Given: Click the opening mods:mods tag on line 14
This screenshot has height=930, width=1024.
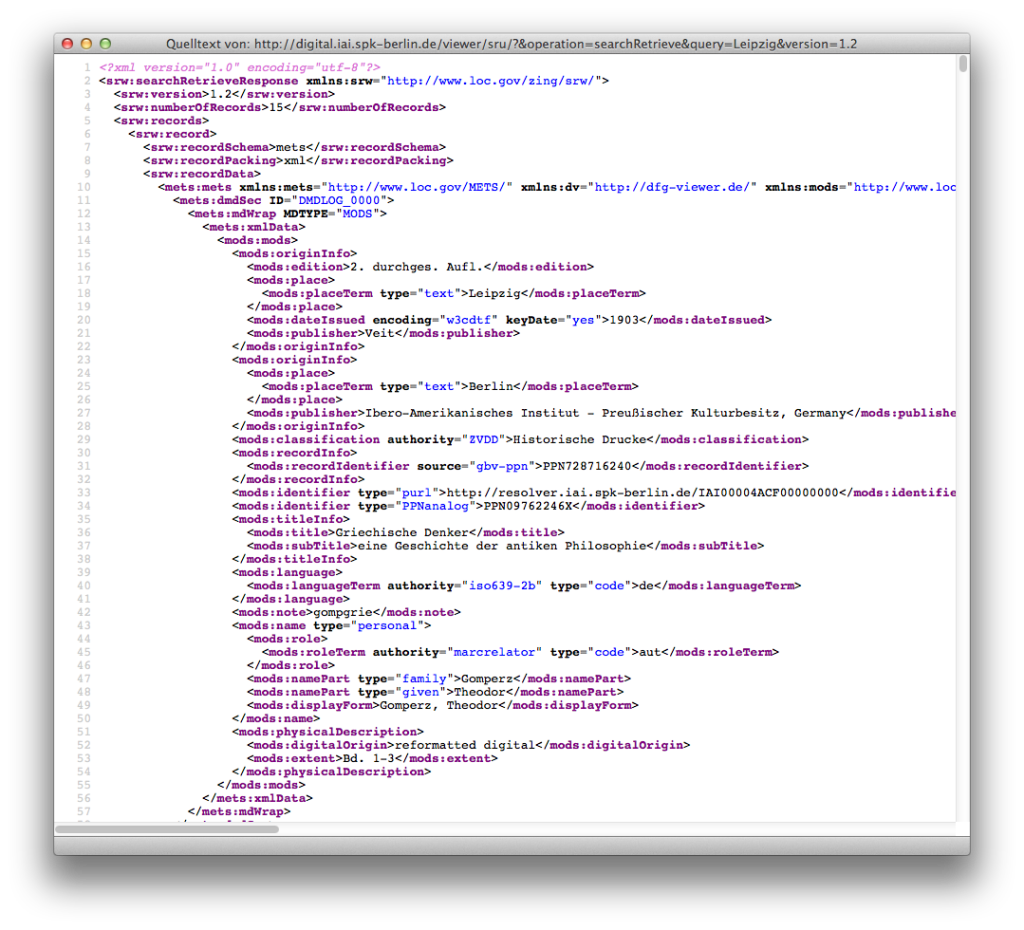Looking at the screenshot, I should 257,240.
